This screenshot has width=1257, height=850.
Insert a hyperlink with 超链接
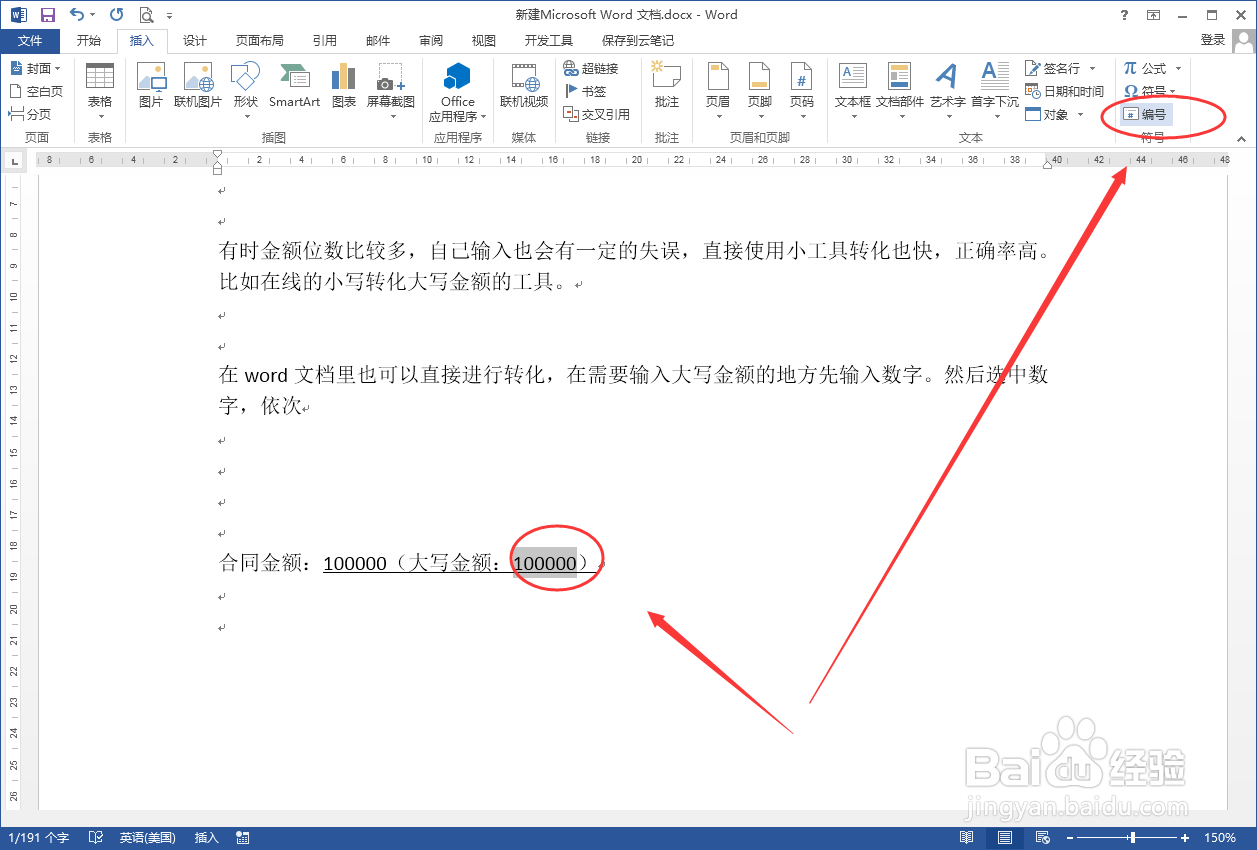pos(597,68)
